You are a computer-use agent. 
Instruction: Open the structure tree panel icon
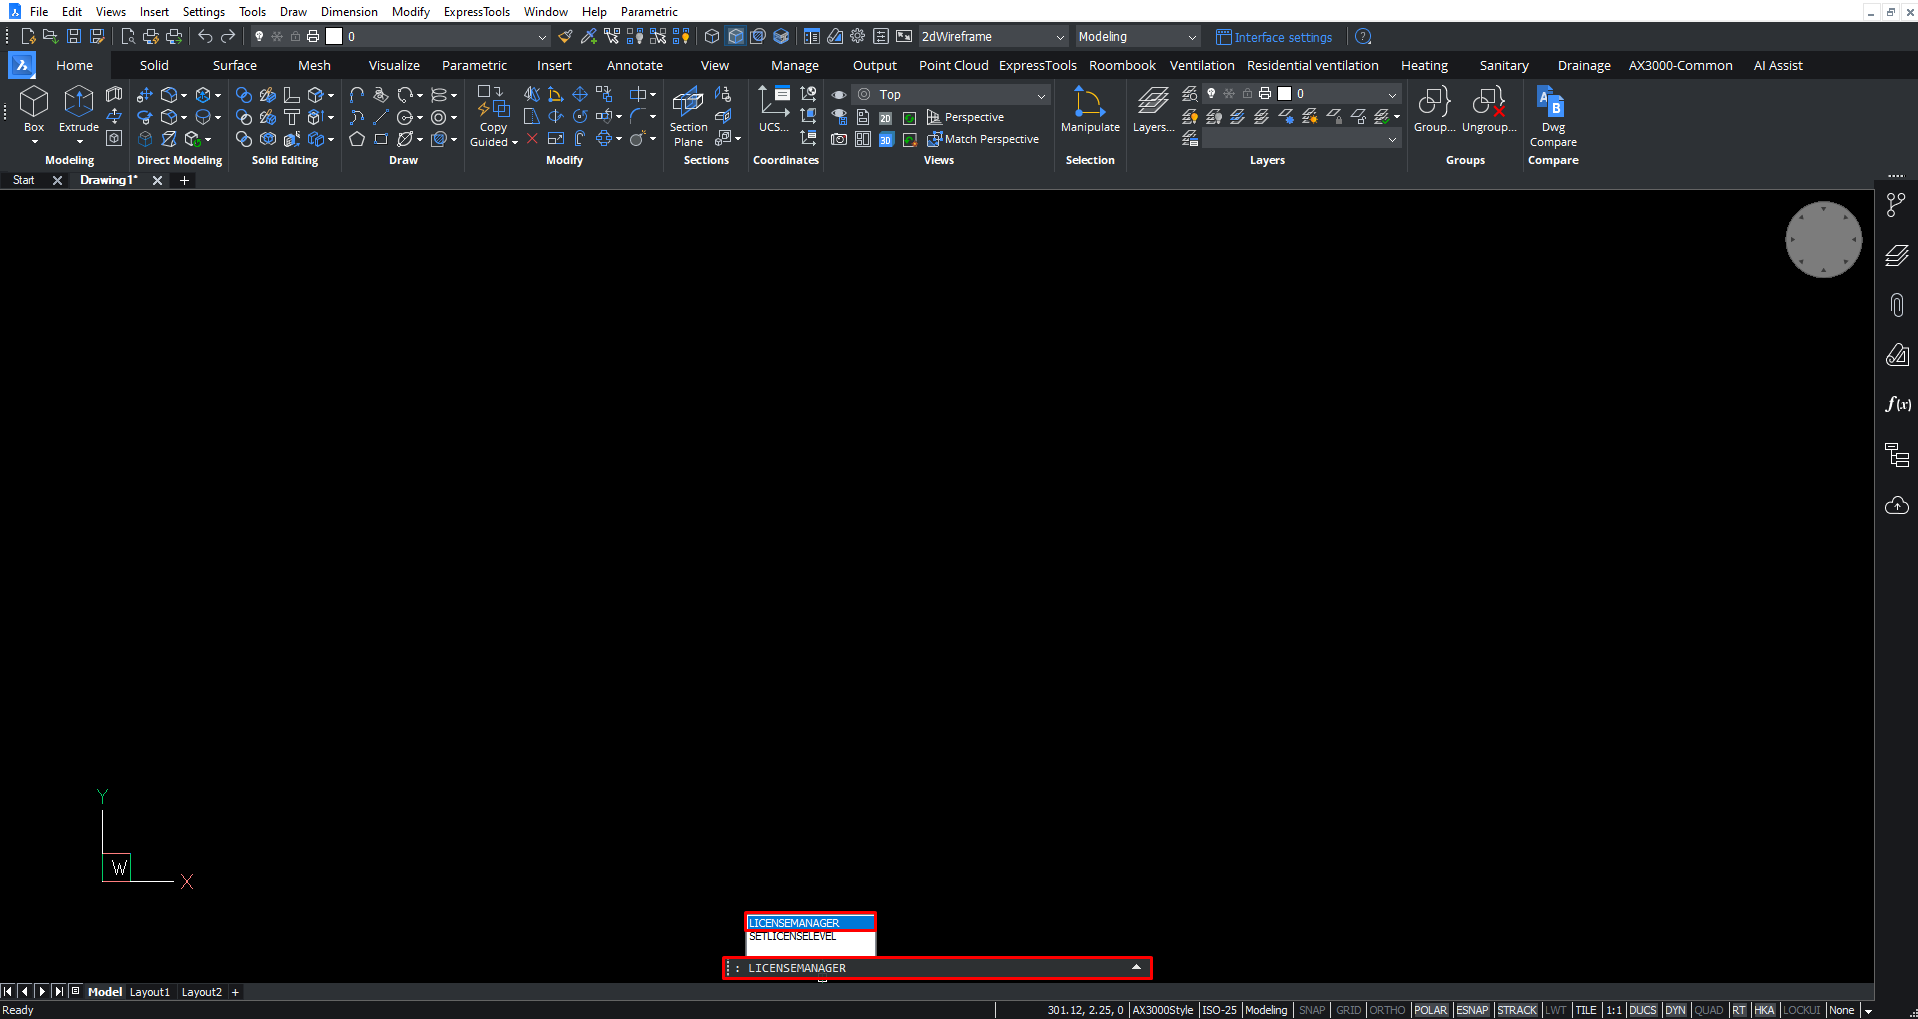coord(1897,455)
